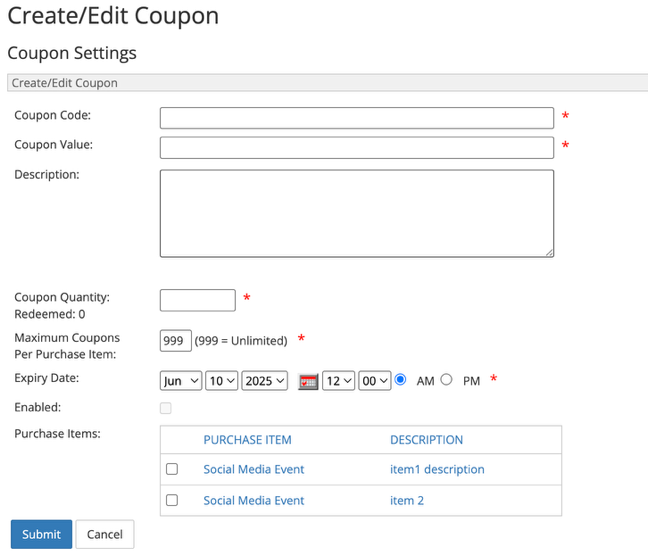Sort by DESCRIPTION column header
This screenshot has width=648, height=556.
click(426, 440)
